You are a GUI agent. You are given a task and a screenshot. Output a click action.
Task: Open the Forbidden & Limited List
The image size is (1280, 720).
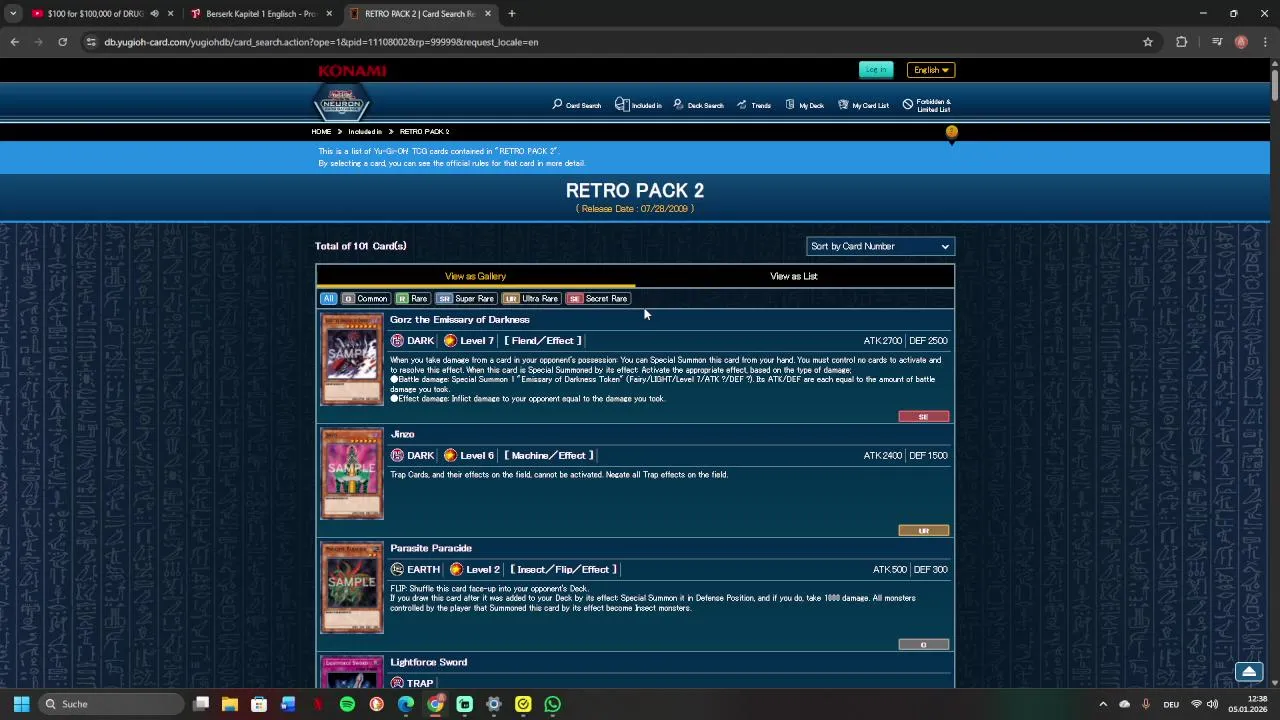tap(927, 105)
